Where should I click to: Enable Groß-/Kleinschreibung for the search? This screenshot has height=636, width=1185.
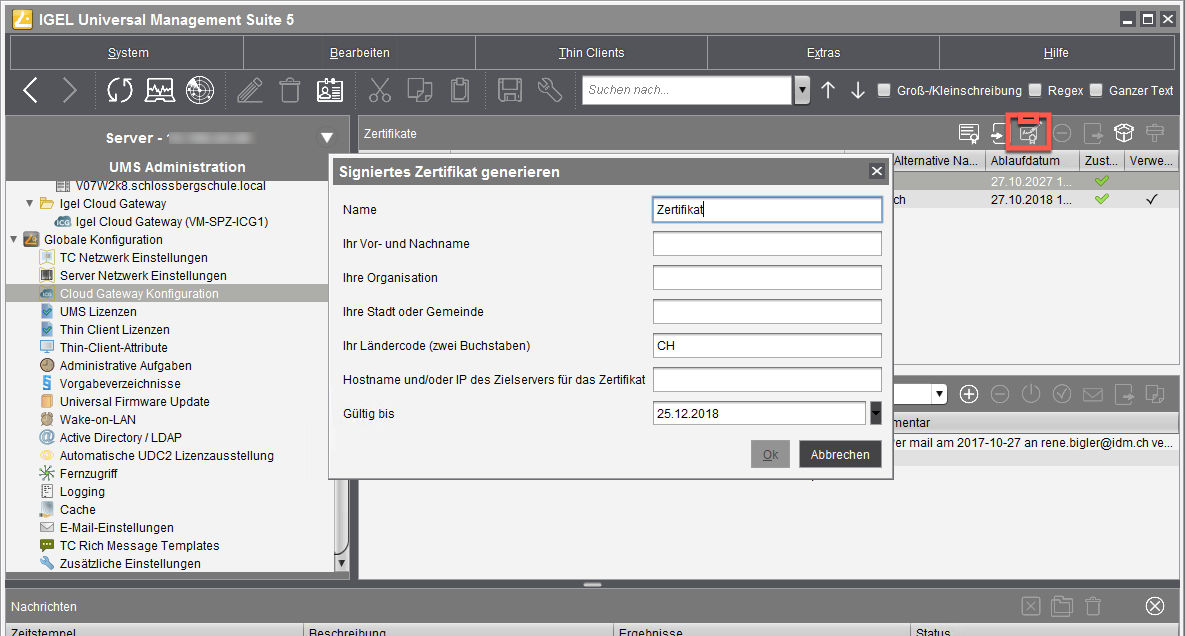[x=884, y=90]
